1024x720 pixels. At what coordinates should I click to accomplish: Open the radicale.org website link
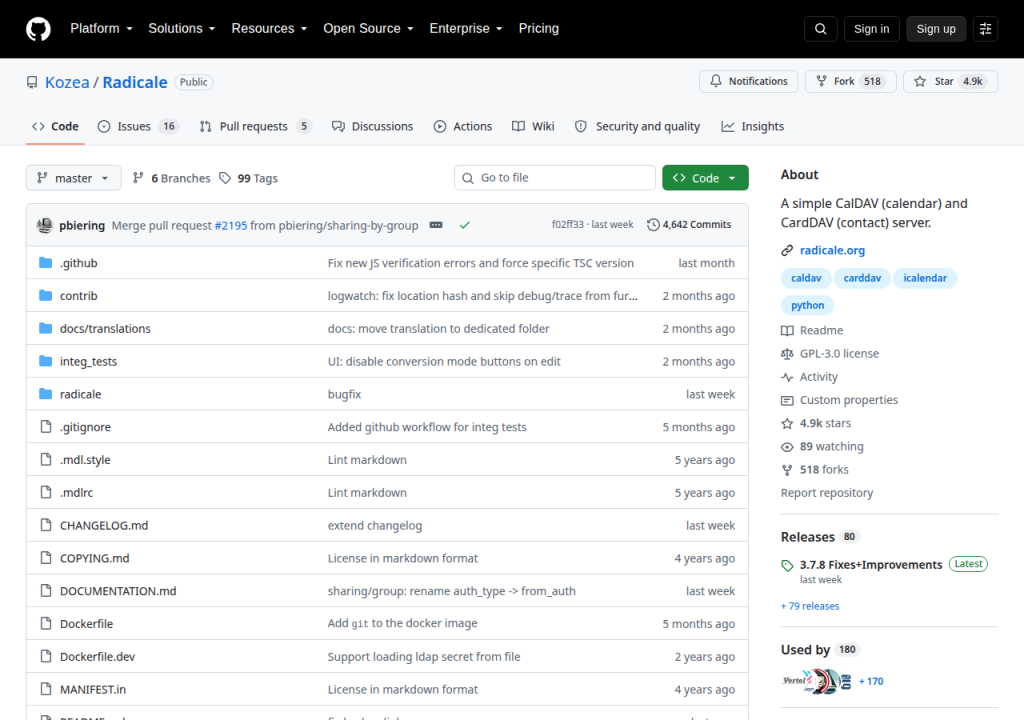click(832, 250)
